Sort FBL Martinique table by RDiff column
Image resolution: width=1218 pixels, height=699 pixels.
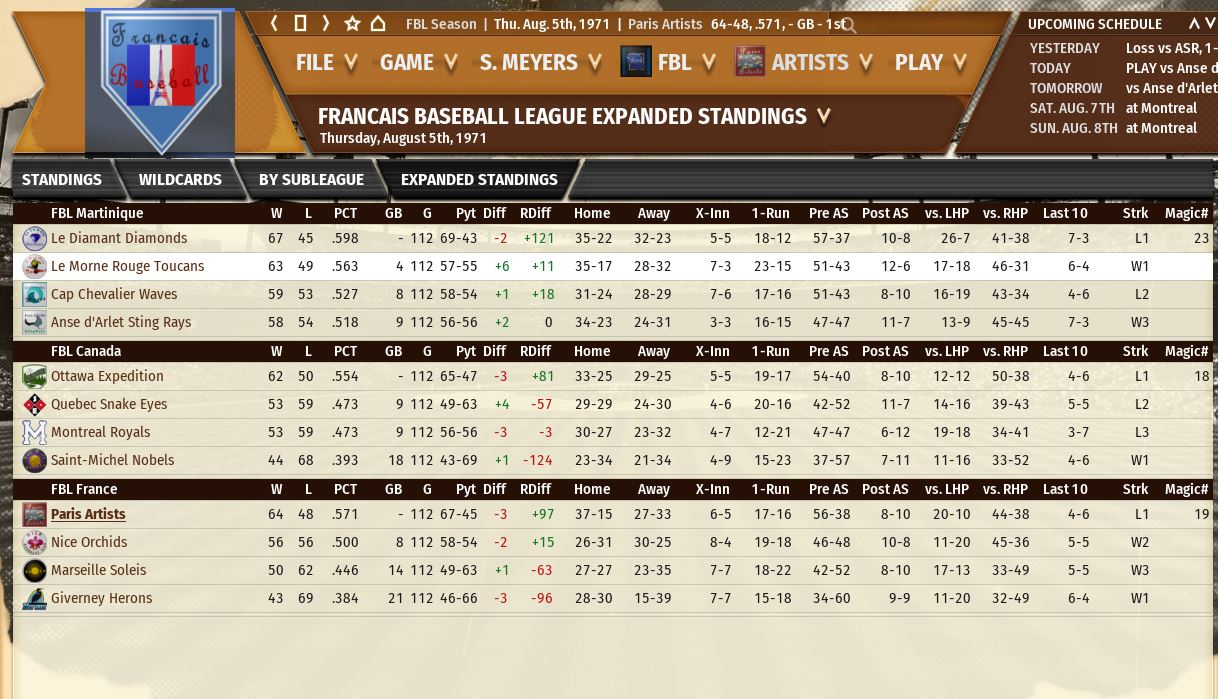pos(535,213)
